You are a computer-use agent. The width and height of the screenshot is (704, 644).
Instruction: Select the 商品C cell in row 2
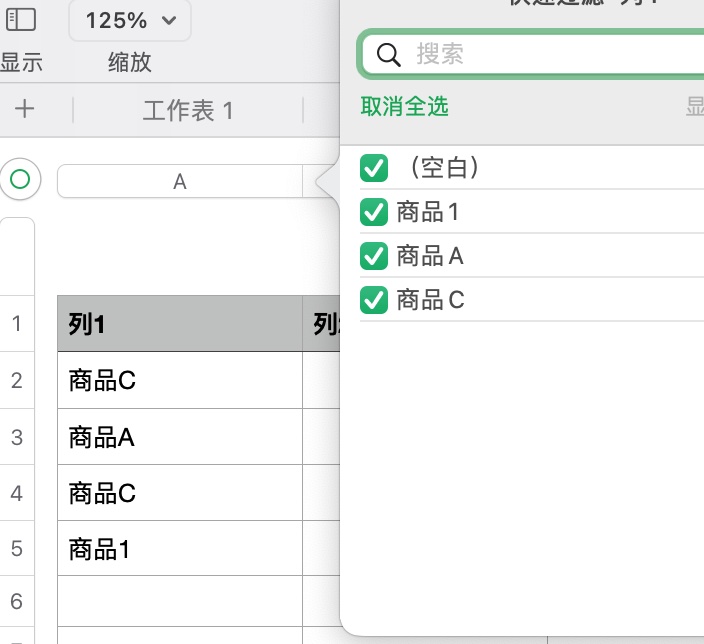[180, 380]
